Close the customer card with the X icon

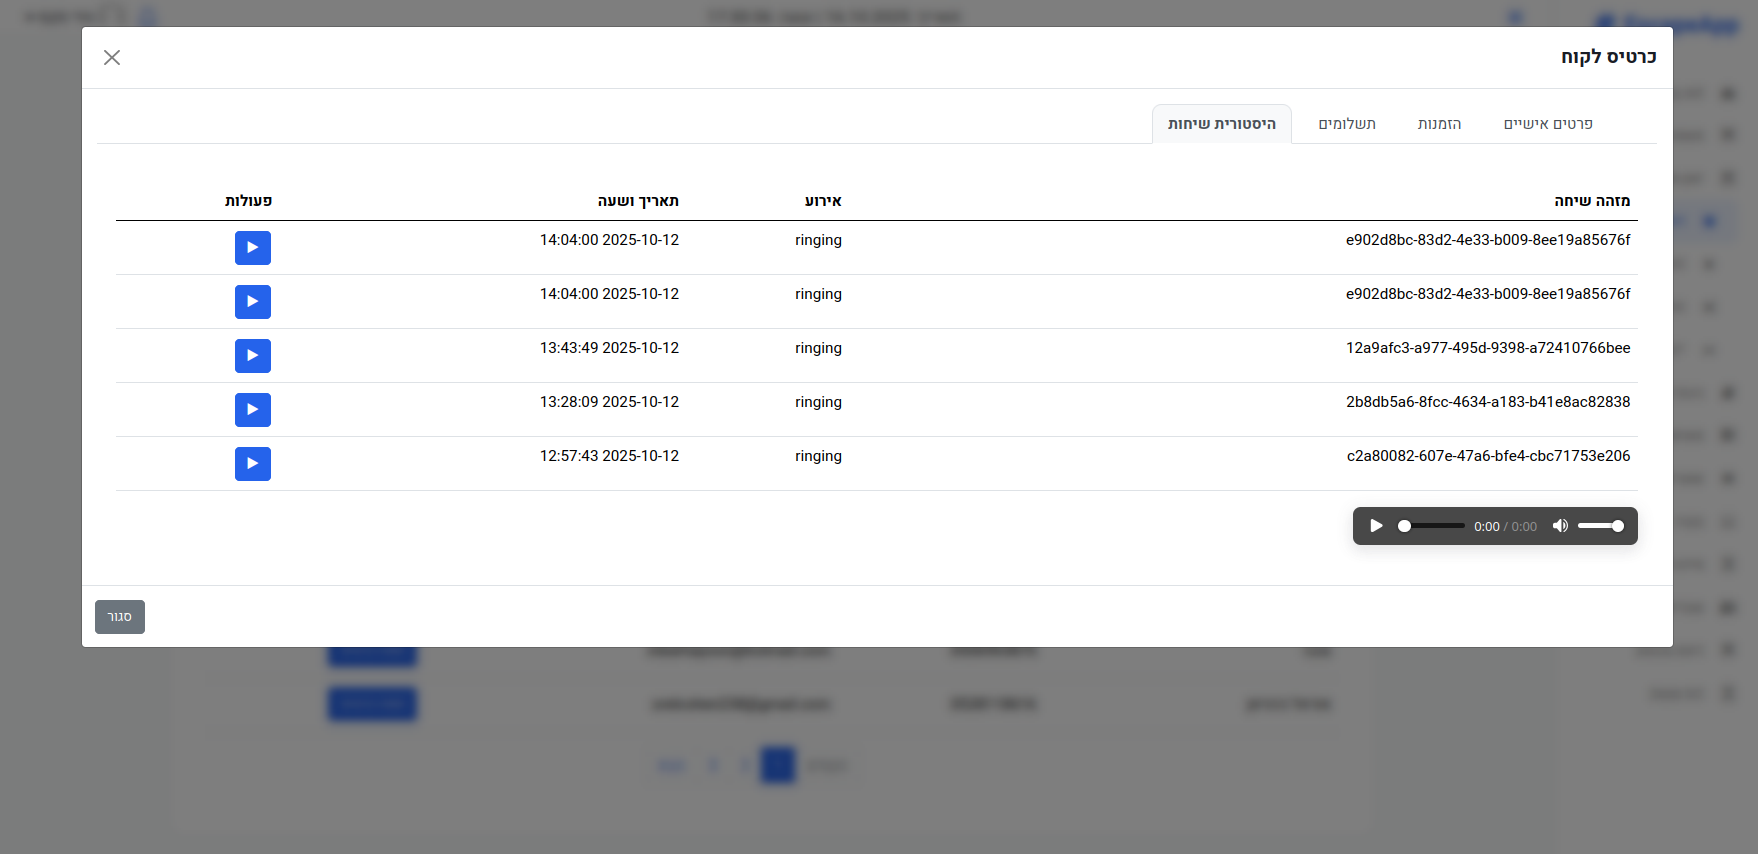click(x=112, y=58)
